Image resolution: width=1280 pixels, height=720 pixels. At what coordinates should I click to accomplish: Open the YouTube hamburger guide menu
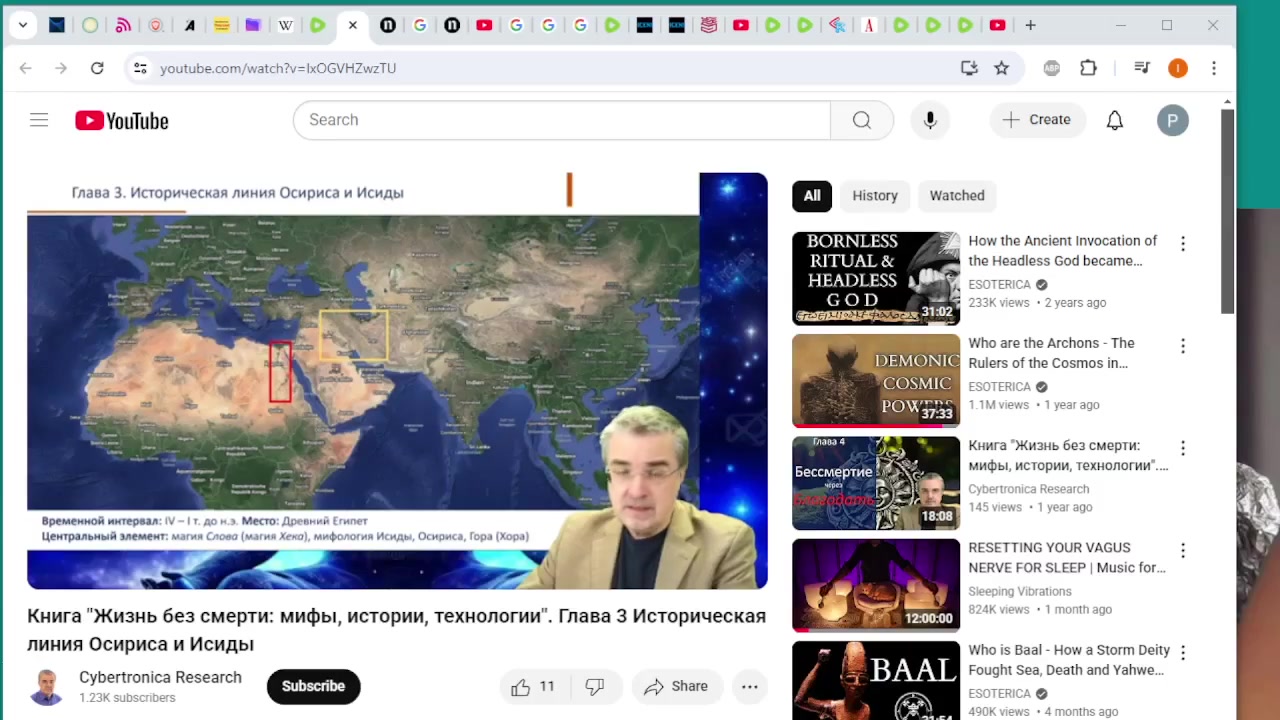(39, 120)
